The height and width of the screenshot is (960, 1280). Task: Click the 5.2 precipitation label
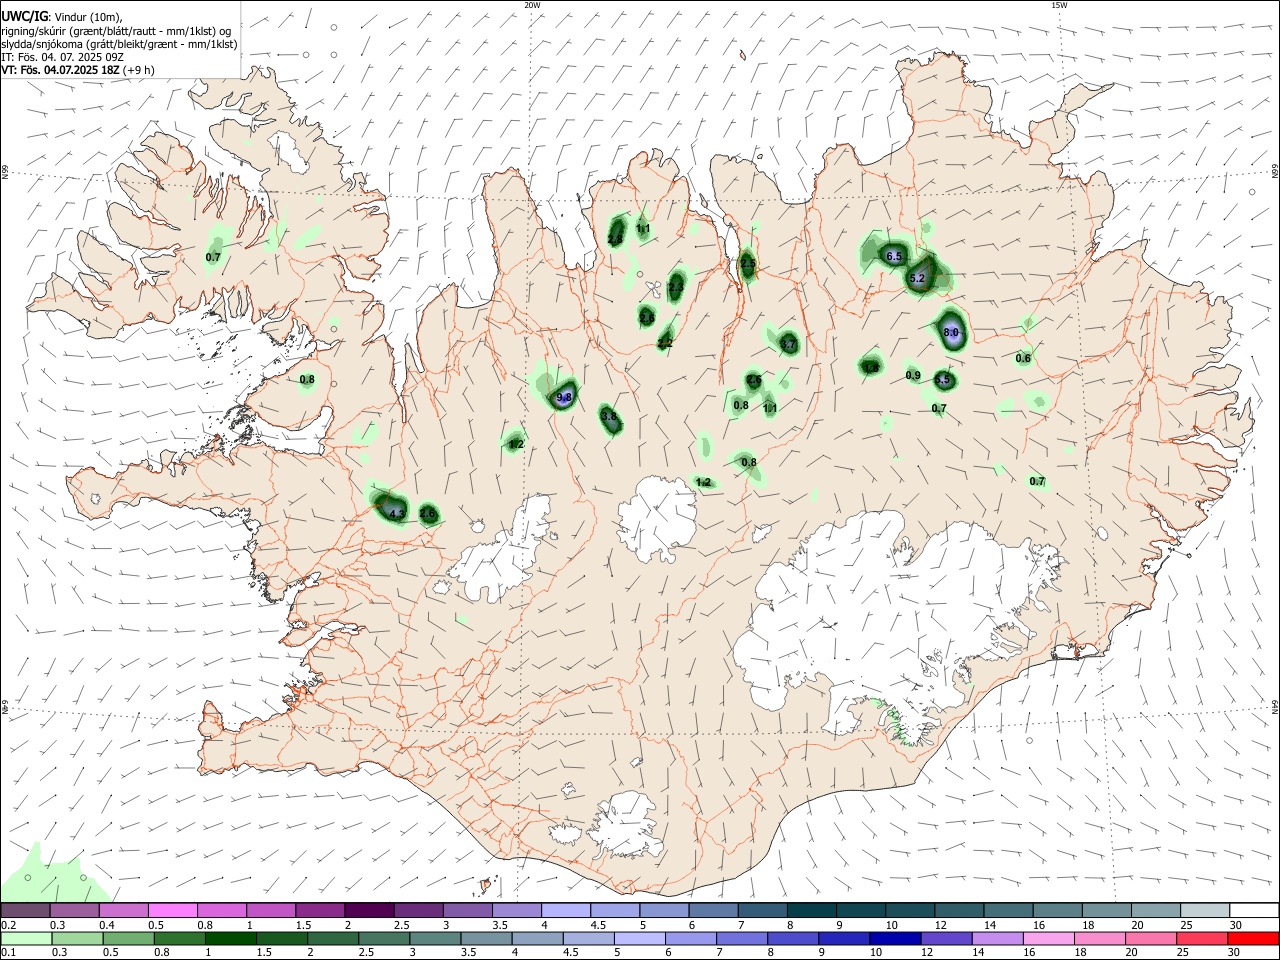[x=917, y=278]
